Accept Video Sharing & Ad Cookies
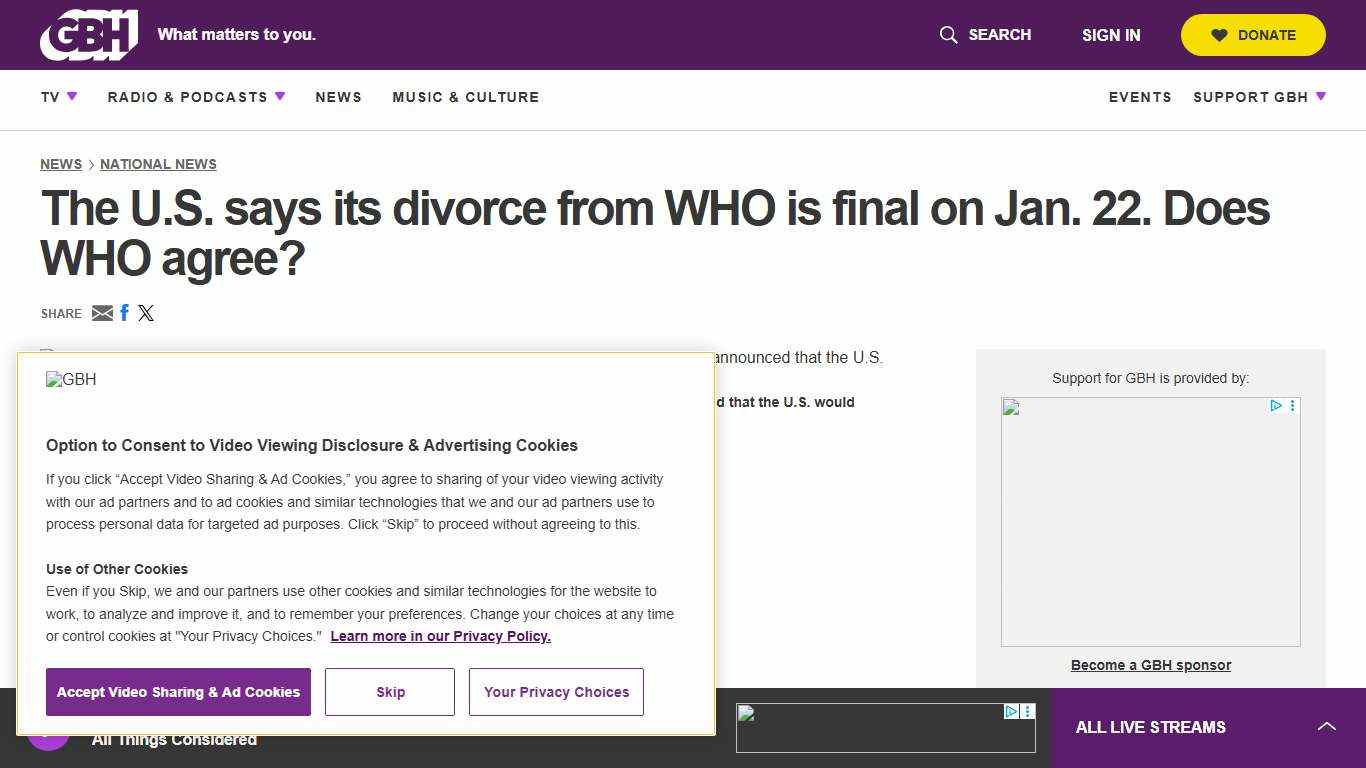Screen dimensions: 1366x768 coord(178,691)
